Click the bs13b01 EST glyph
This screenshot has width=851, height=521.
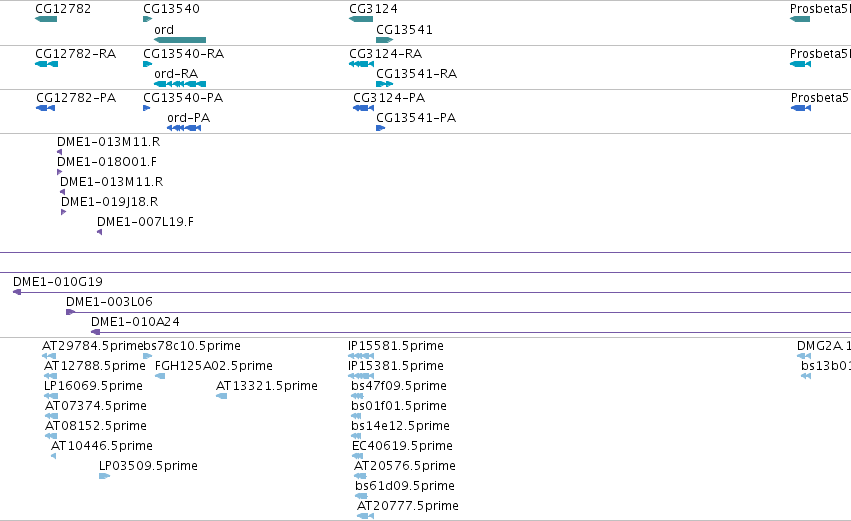click(806, 376)
